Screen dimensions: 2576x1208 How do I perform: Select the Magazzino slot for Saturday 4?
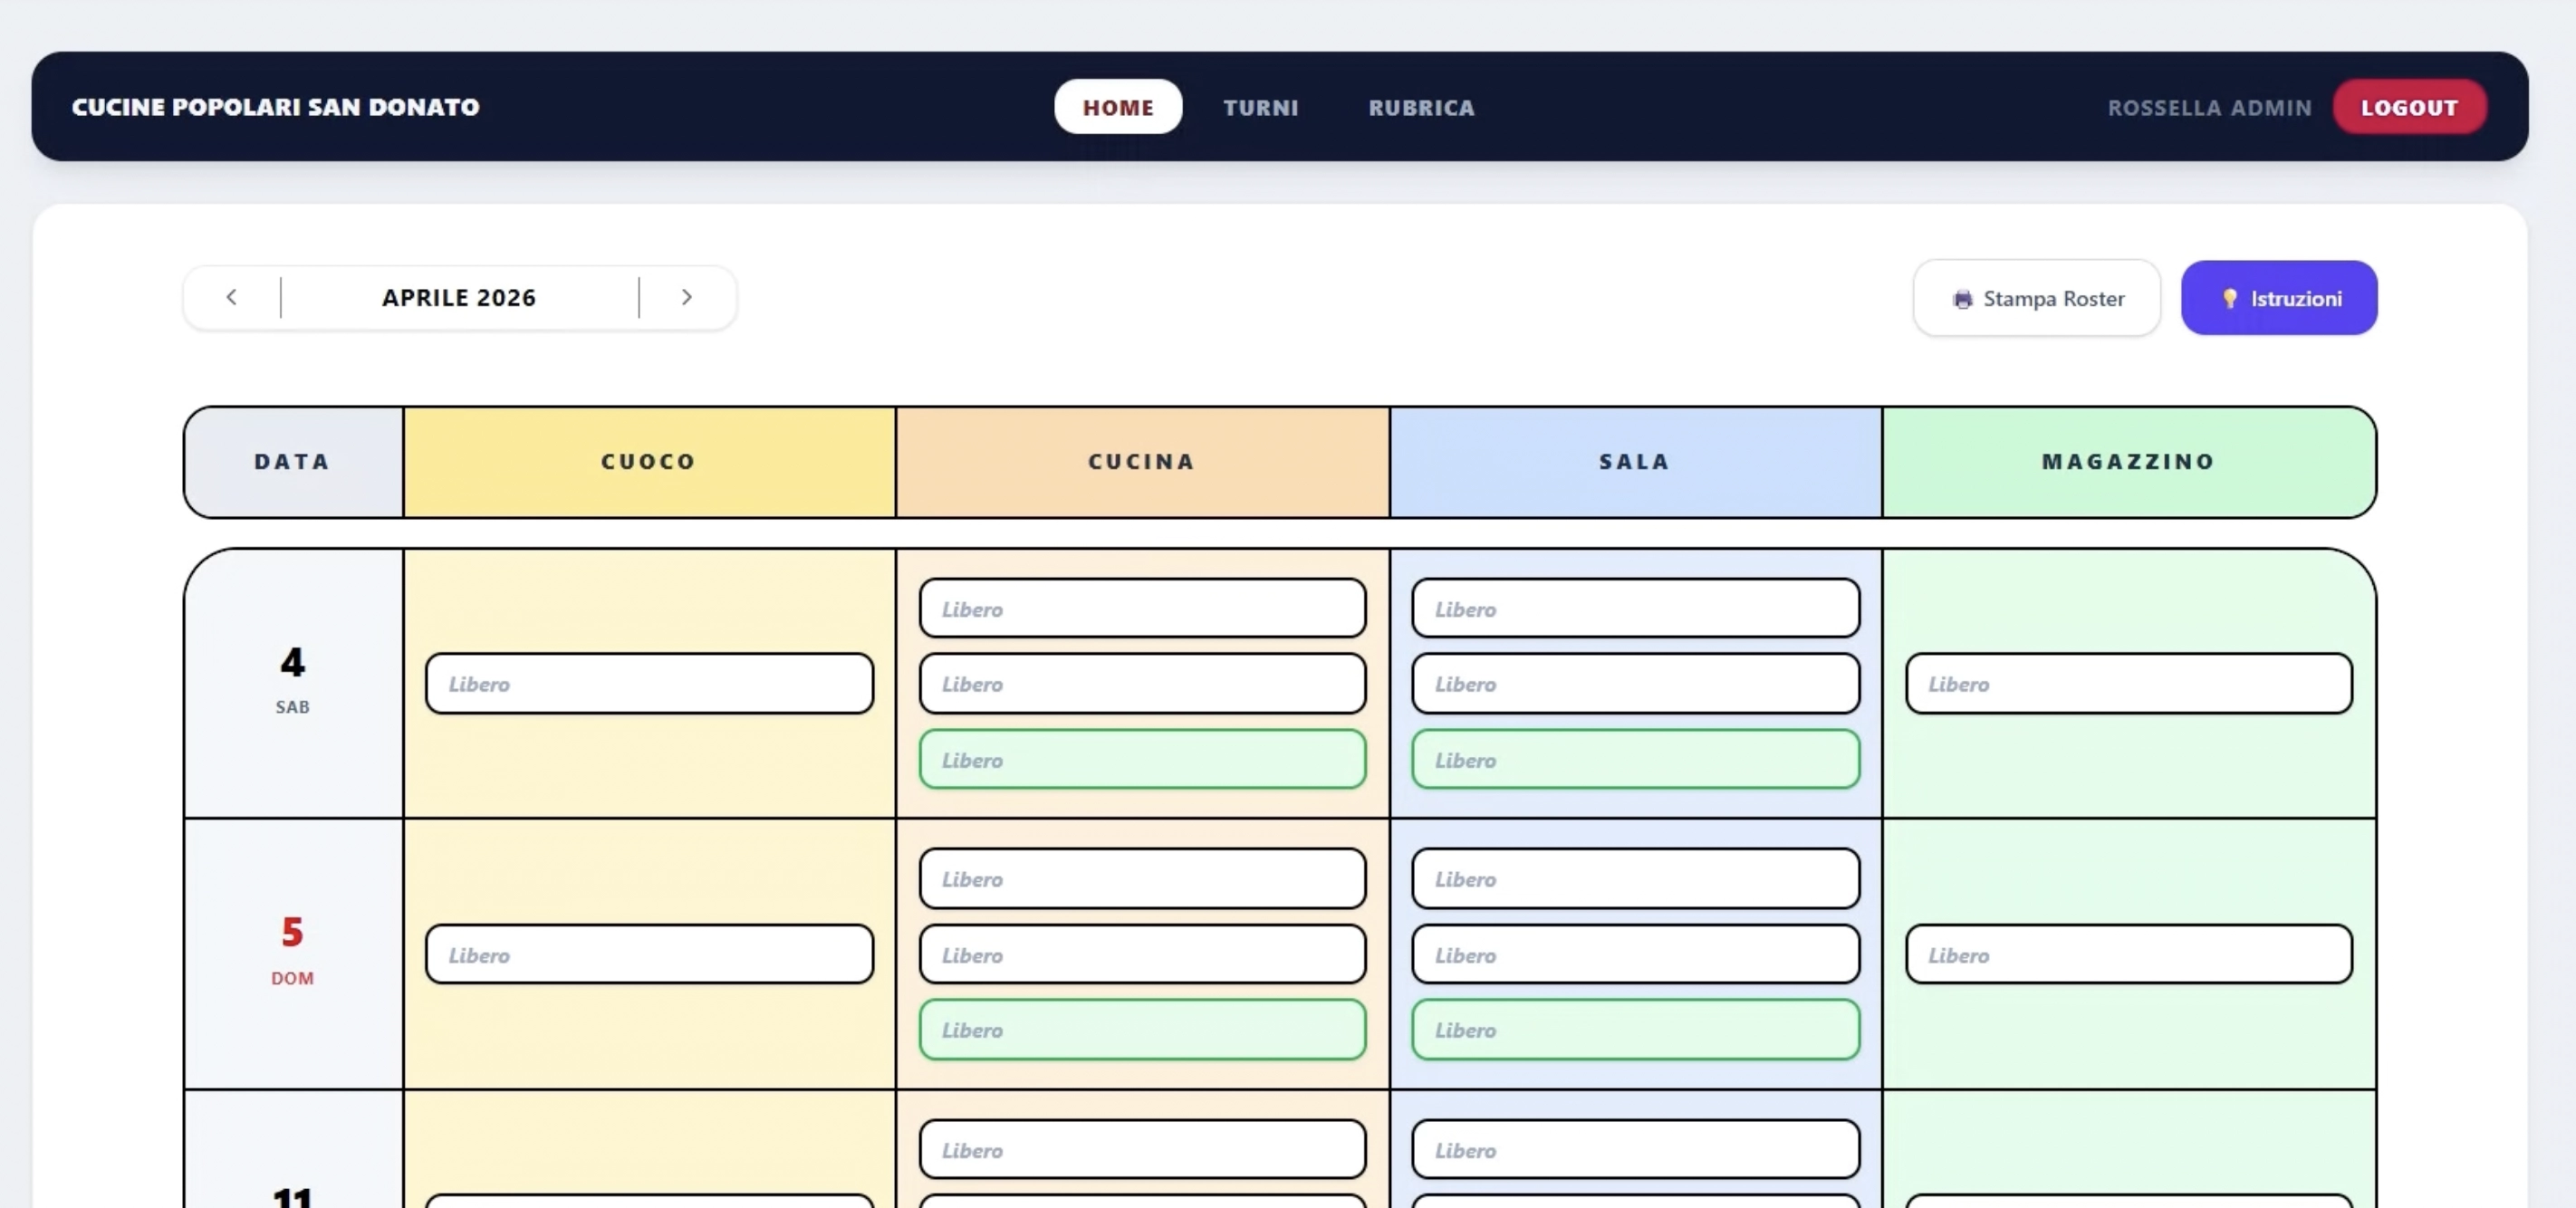pos(2129,684)
